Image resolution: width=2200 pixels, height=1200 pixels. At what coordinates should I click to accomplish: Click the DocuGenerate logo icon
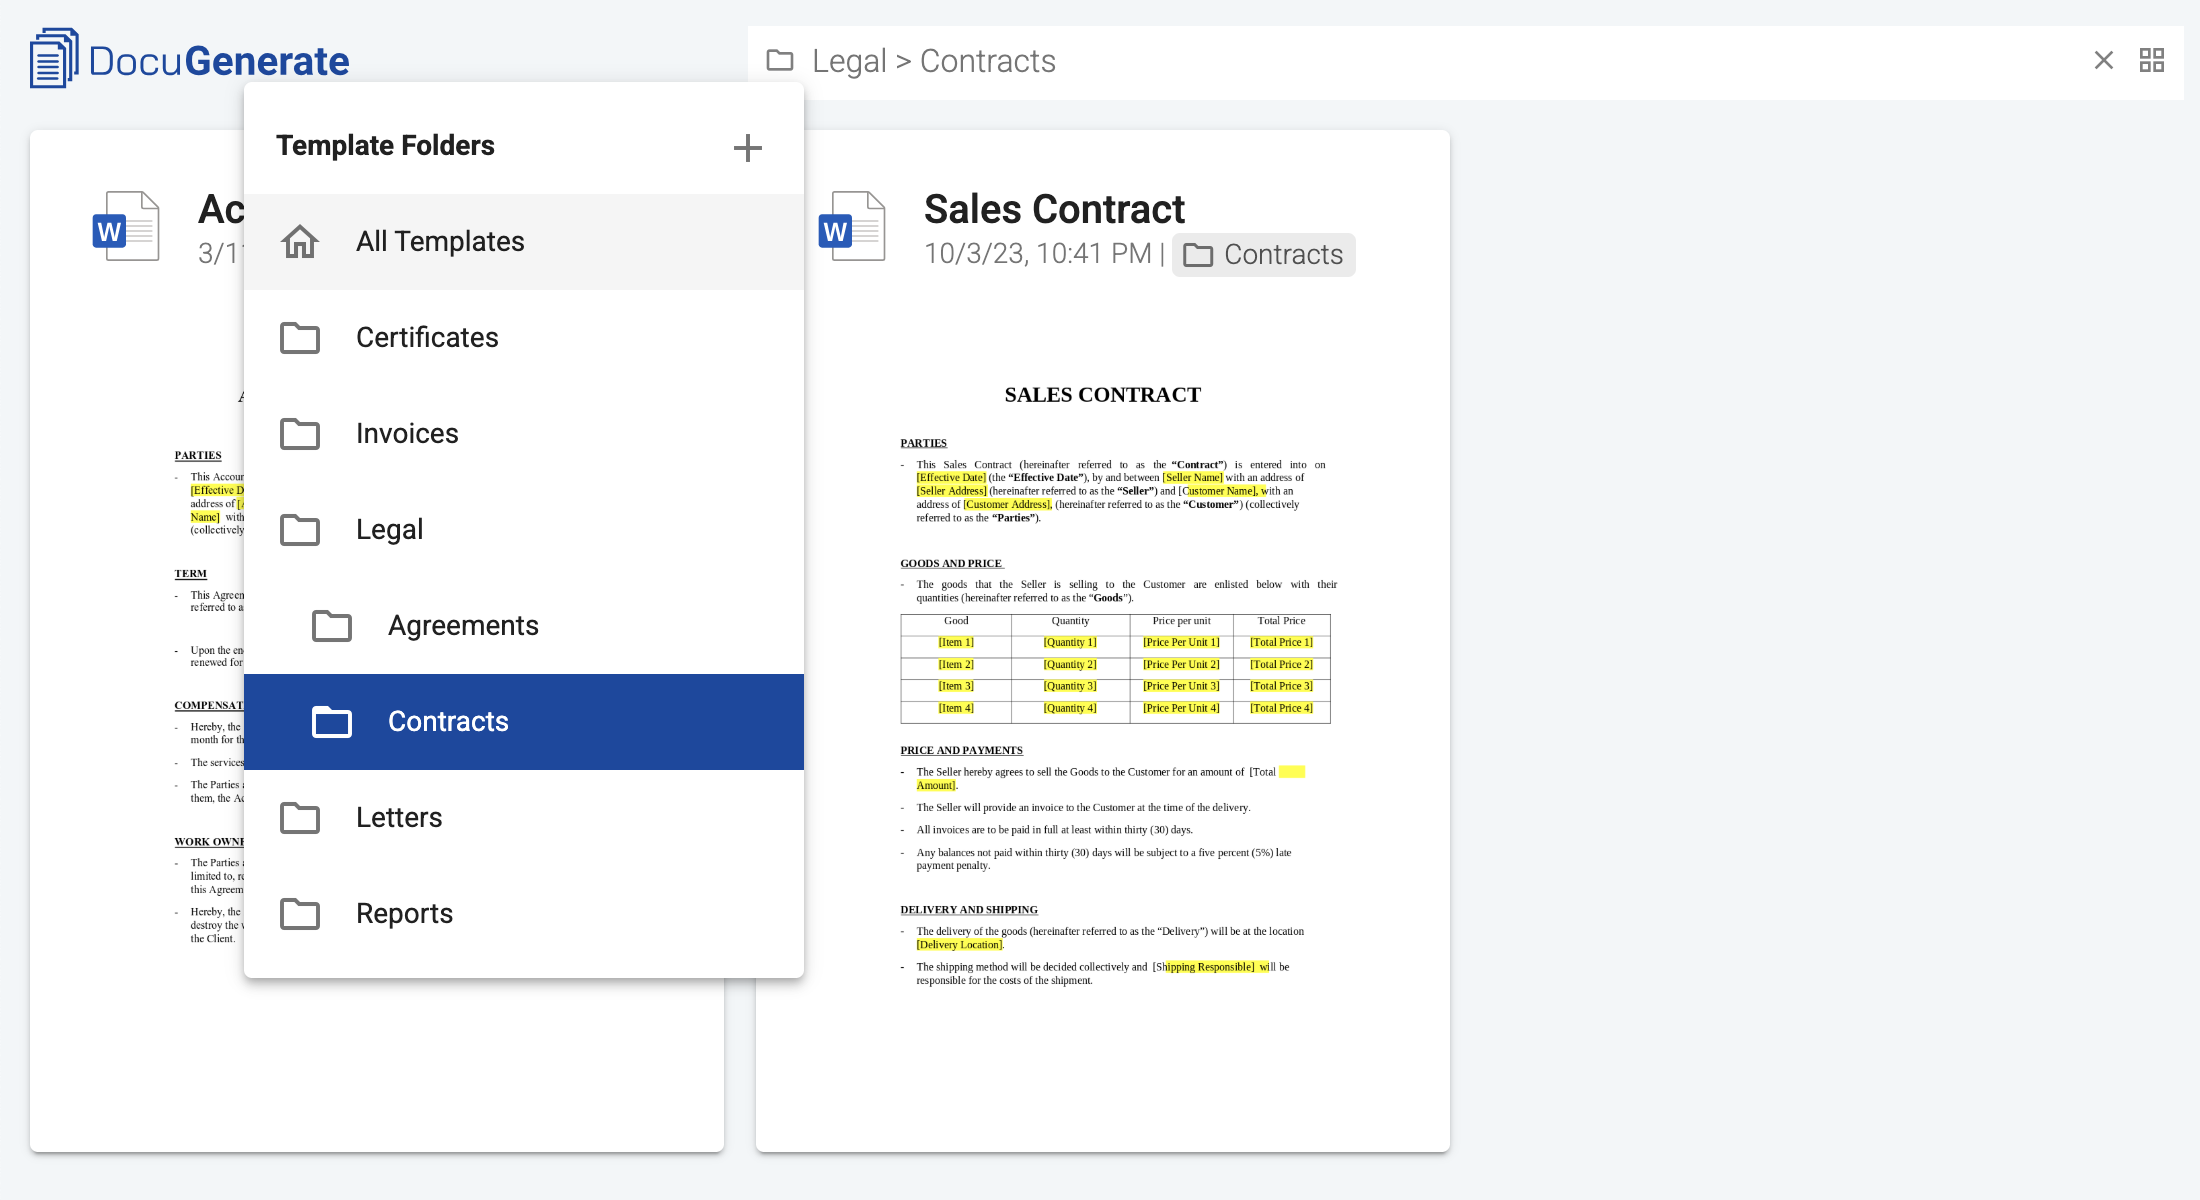(x=54, y=59)
